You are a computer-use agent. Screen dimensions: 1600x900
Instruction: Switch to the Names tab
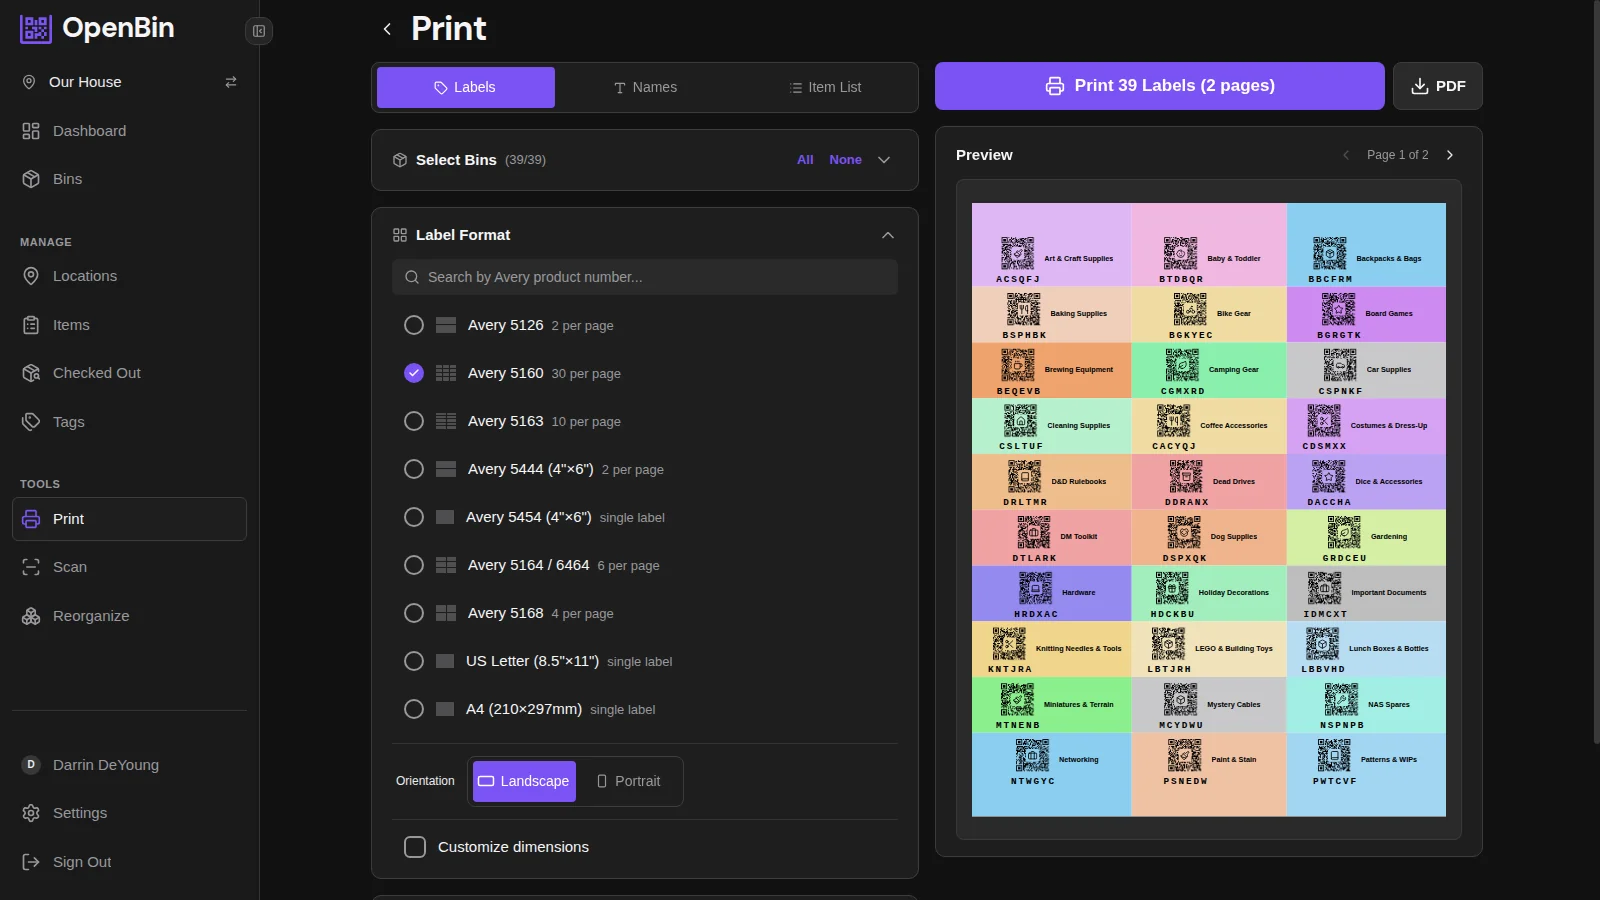[645, 87]
